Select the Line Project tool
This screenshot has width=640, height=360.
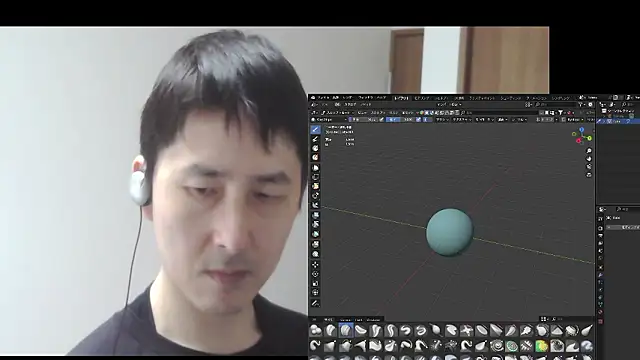click(315, 205)
